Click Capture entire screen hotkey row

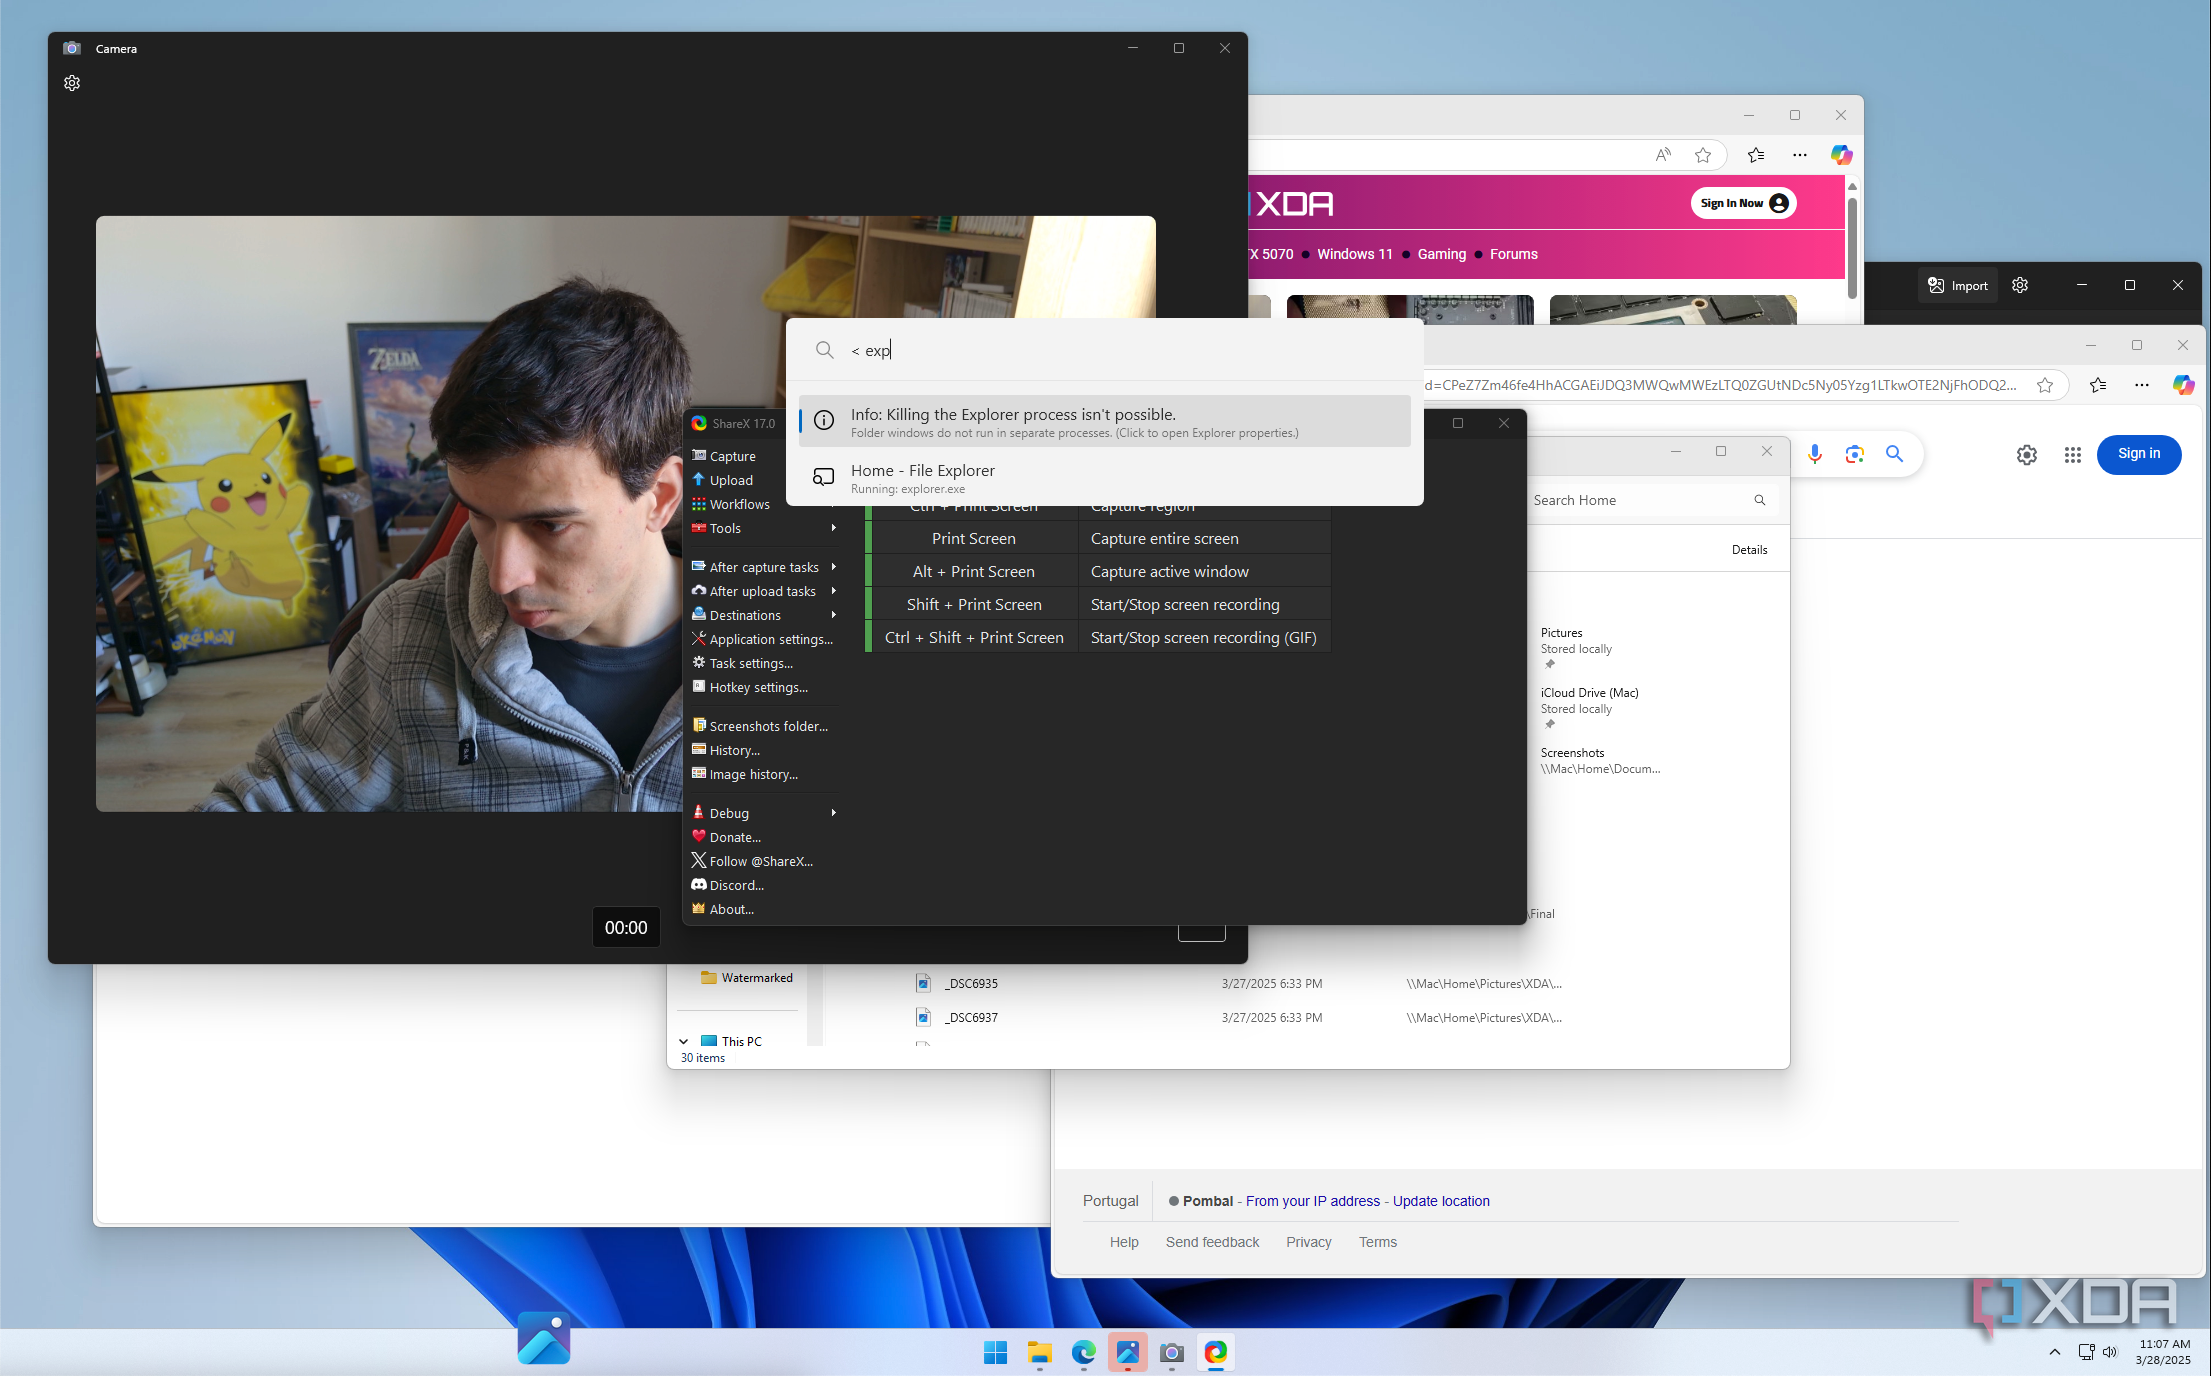click(x=1100, y=538)
